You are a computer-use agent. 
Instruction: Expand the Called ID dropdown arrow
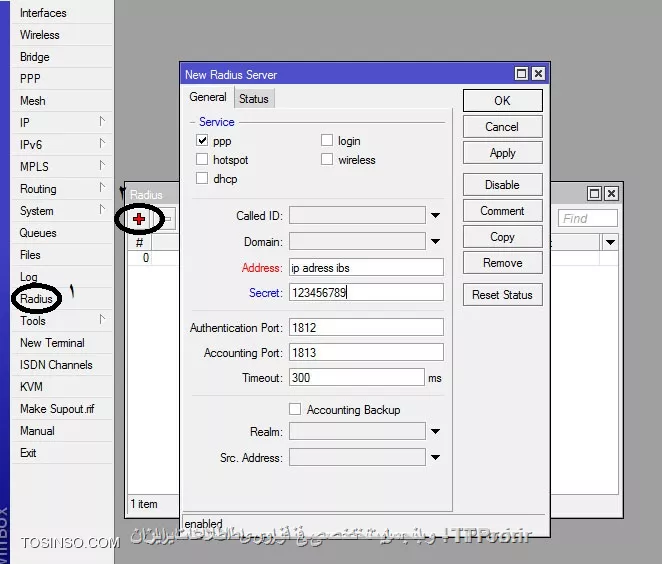pos(435,215)
